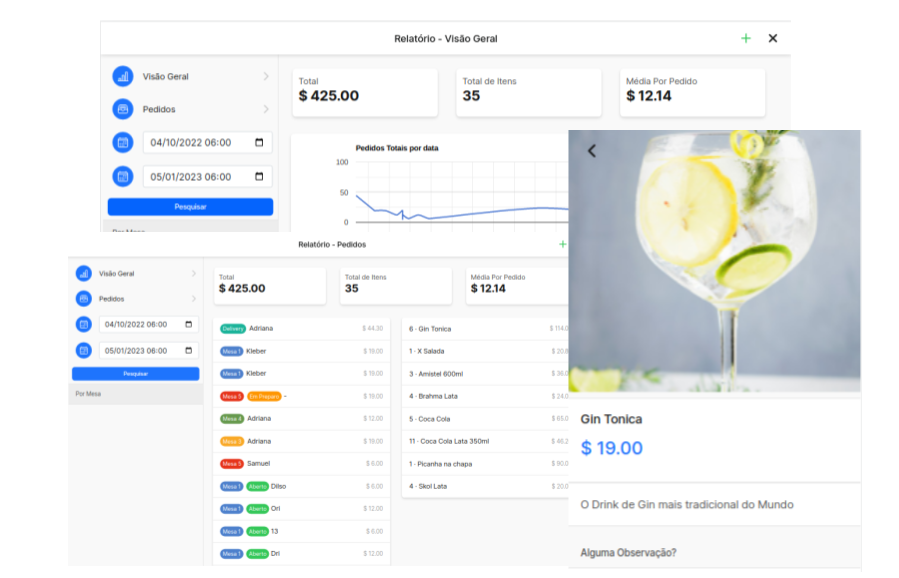Click the green plus icon in Relatório - Pedidos window
The width and height of the screenshot is (899, 578).
[x=562, y=244]
